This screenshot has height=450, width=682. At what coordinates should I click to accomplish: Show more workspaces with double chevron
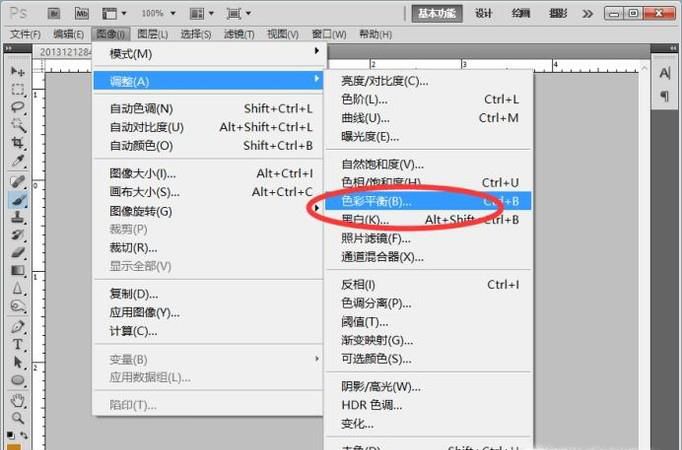point(587,13)
